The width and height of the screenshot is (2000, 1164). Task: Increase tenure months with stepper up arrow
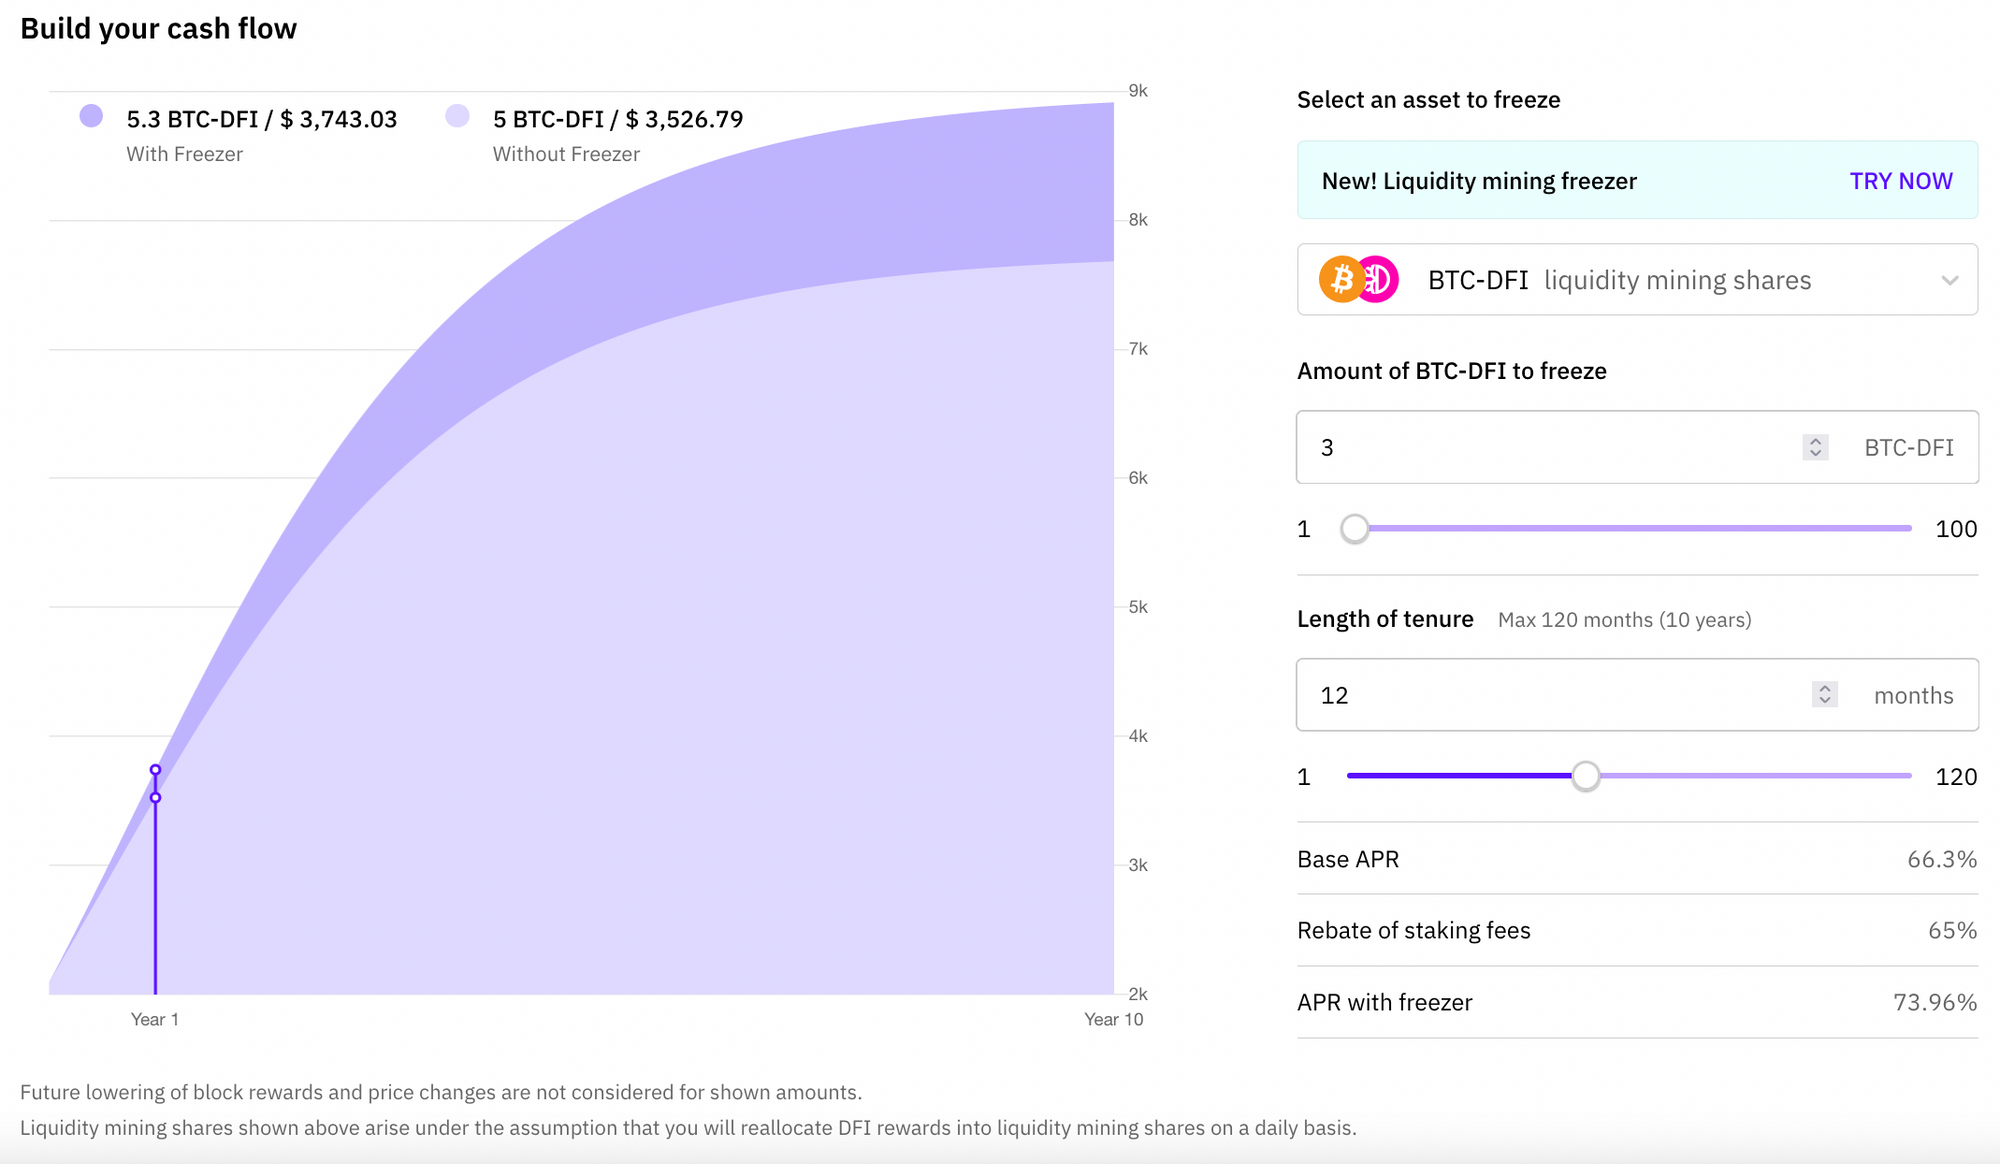pos(1824,689)
